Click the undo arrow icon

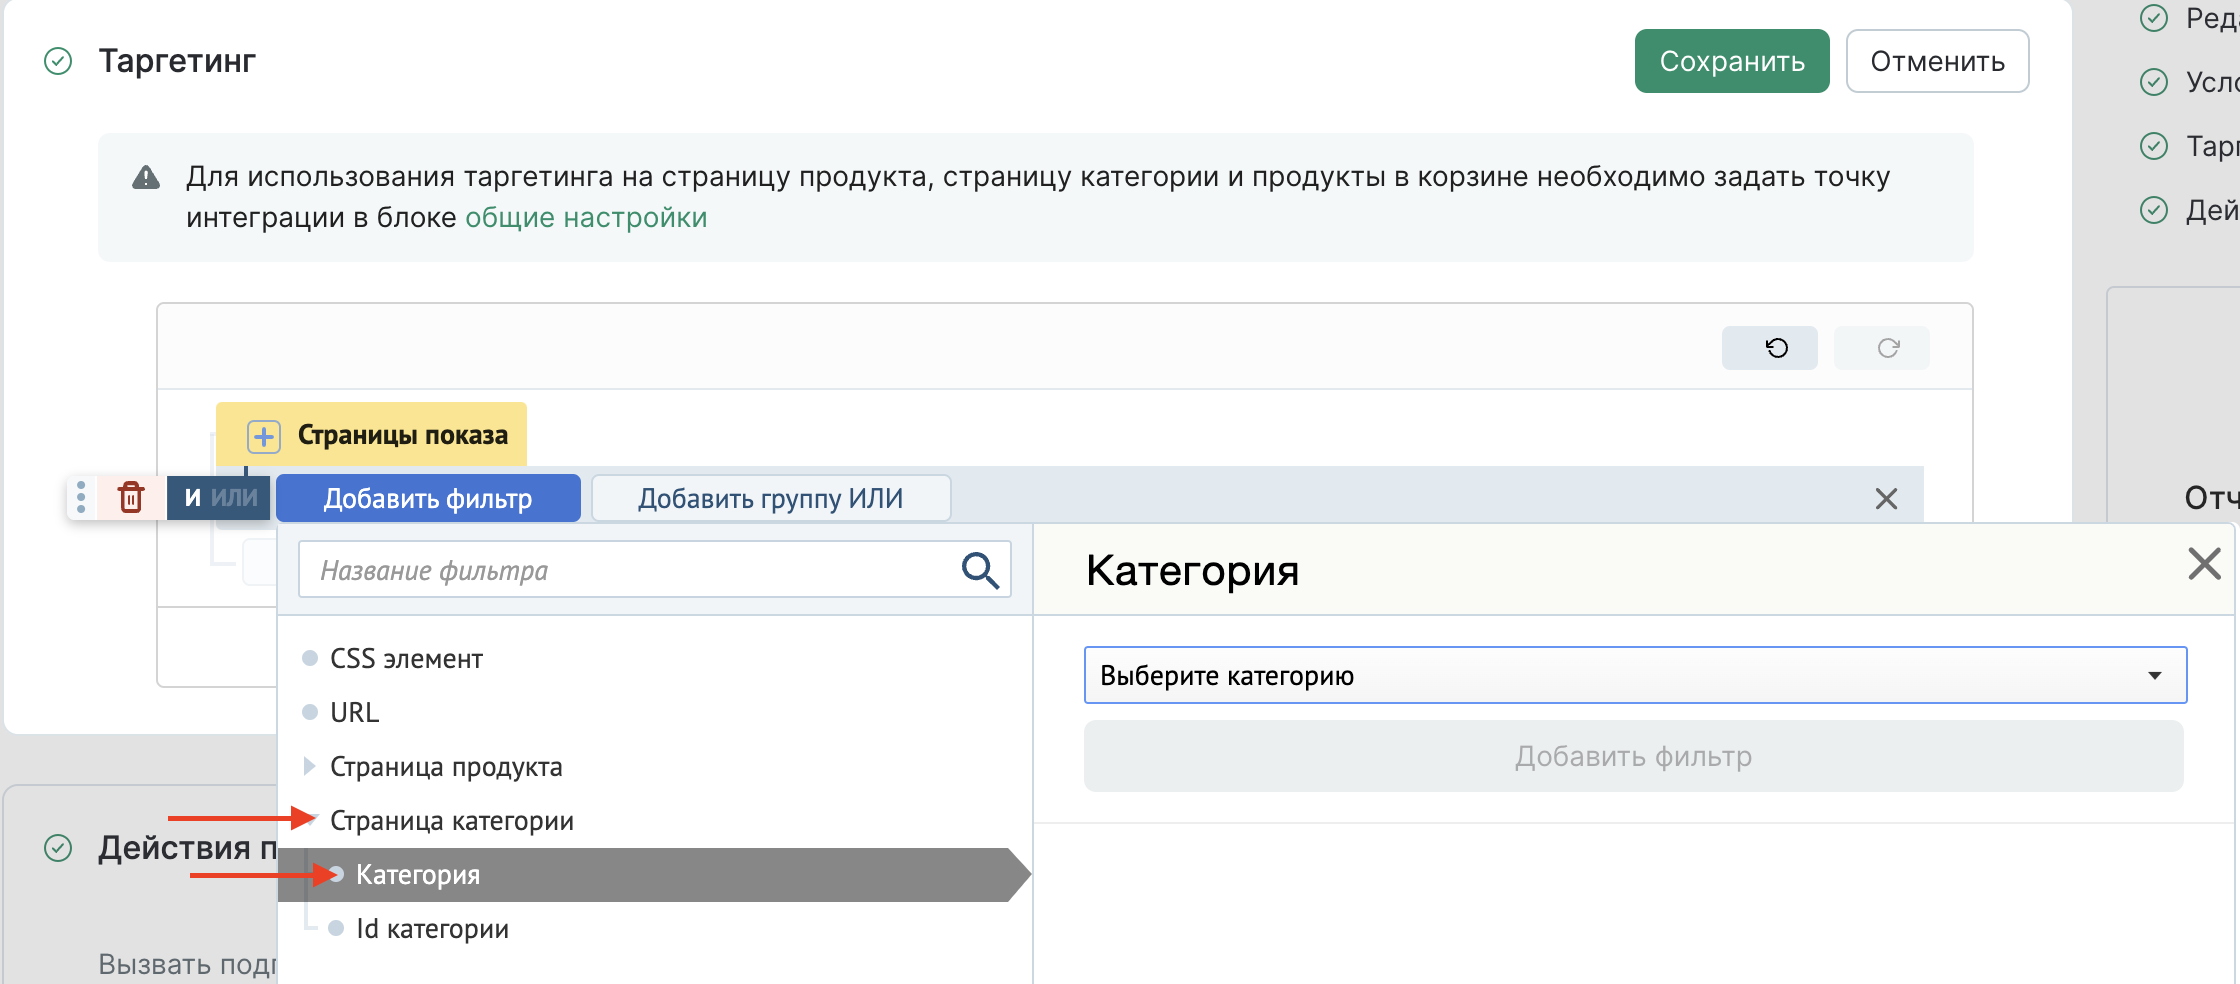click(1776, 348)
